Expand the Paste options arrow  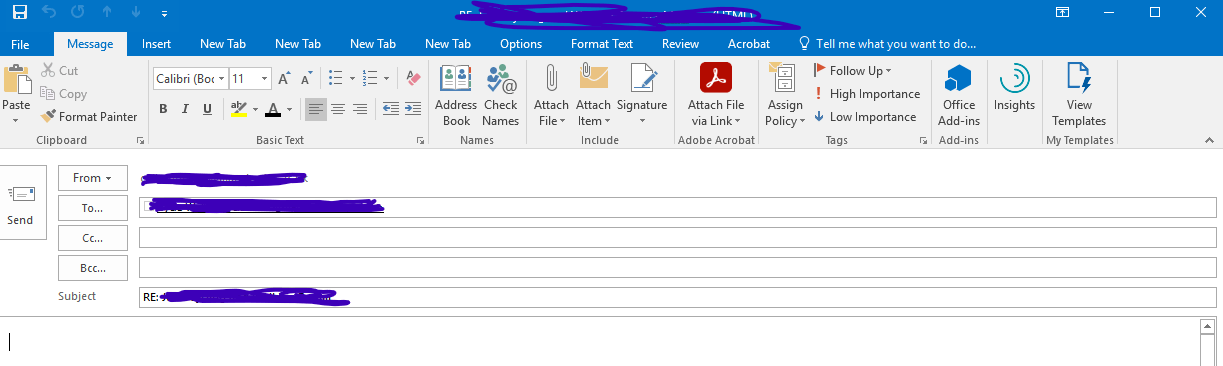16,120
